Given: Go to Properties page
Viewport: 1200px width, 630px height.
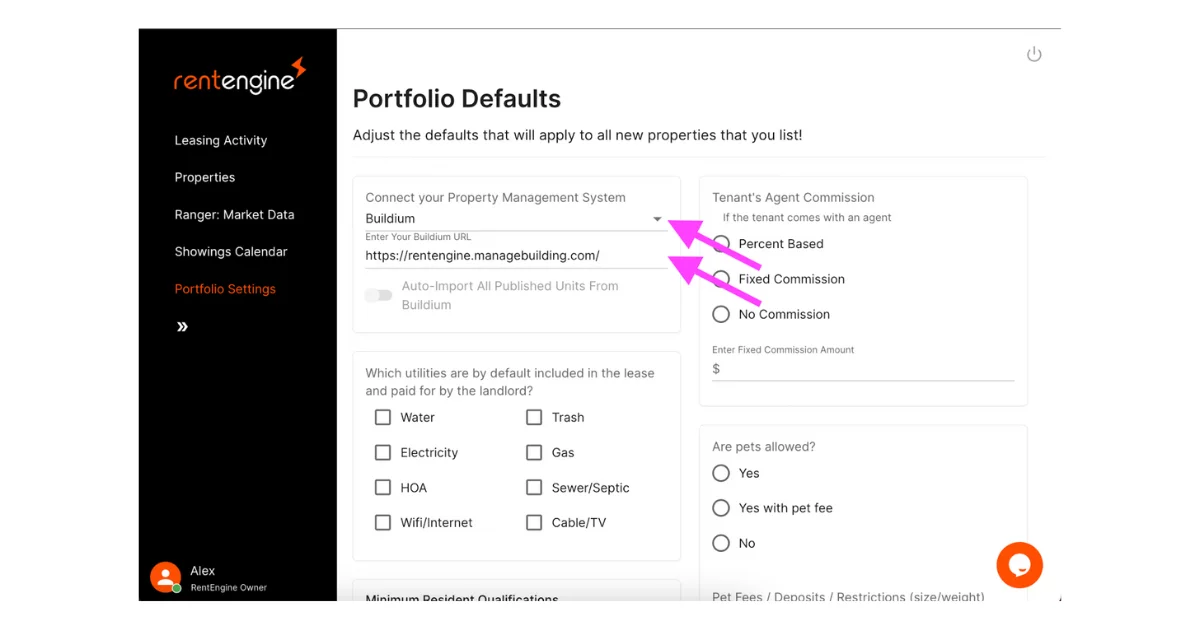Looking at the screenshot, I should (x=205, y=178).
